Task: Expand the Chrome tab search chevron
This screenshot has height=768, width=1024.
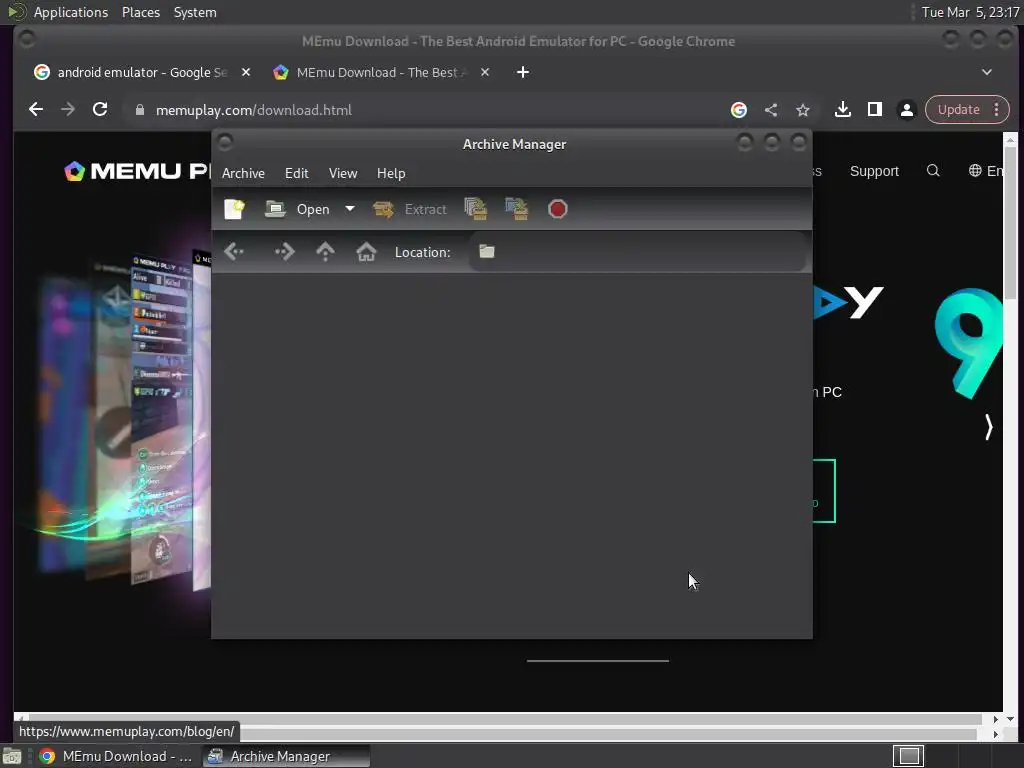Action: 987,72
